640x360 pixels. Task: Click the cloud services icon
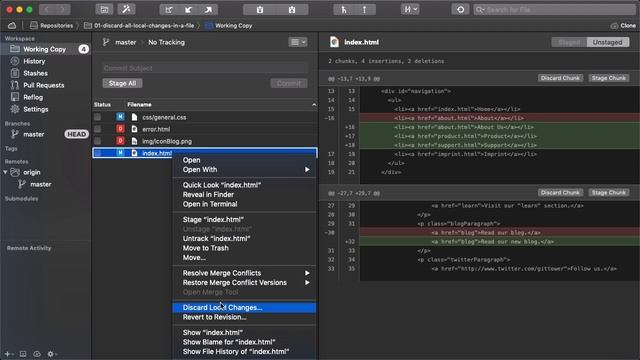pyautogui.click(x=12, y=25)
